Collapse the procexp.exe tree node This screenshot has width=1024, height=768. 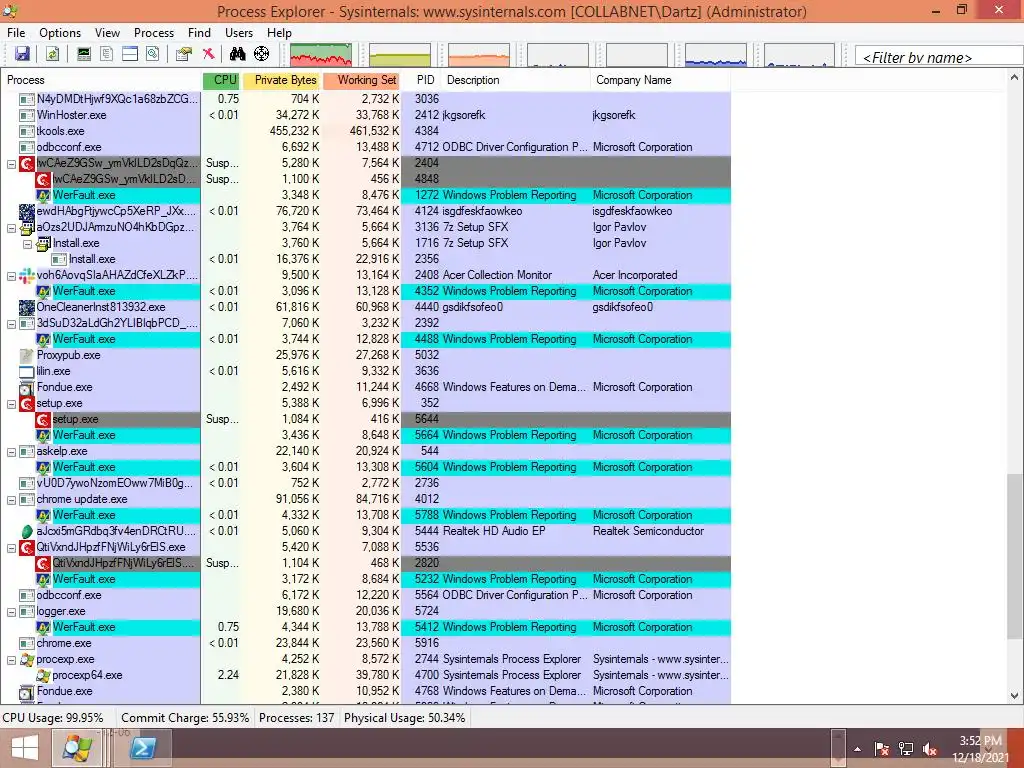point(11,660)
